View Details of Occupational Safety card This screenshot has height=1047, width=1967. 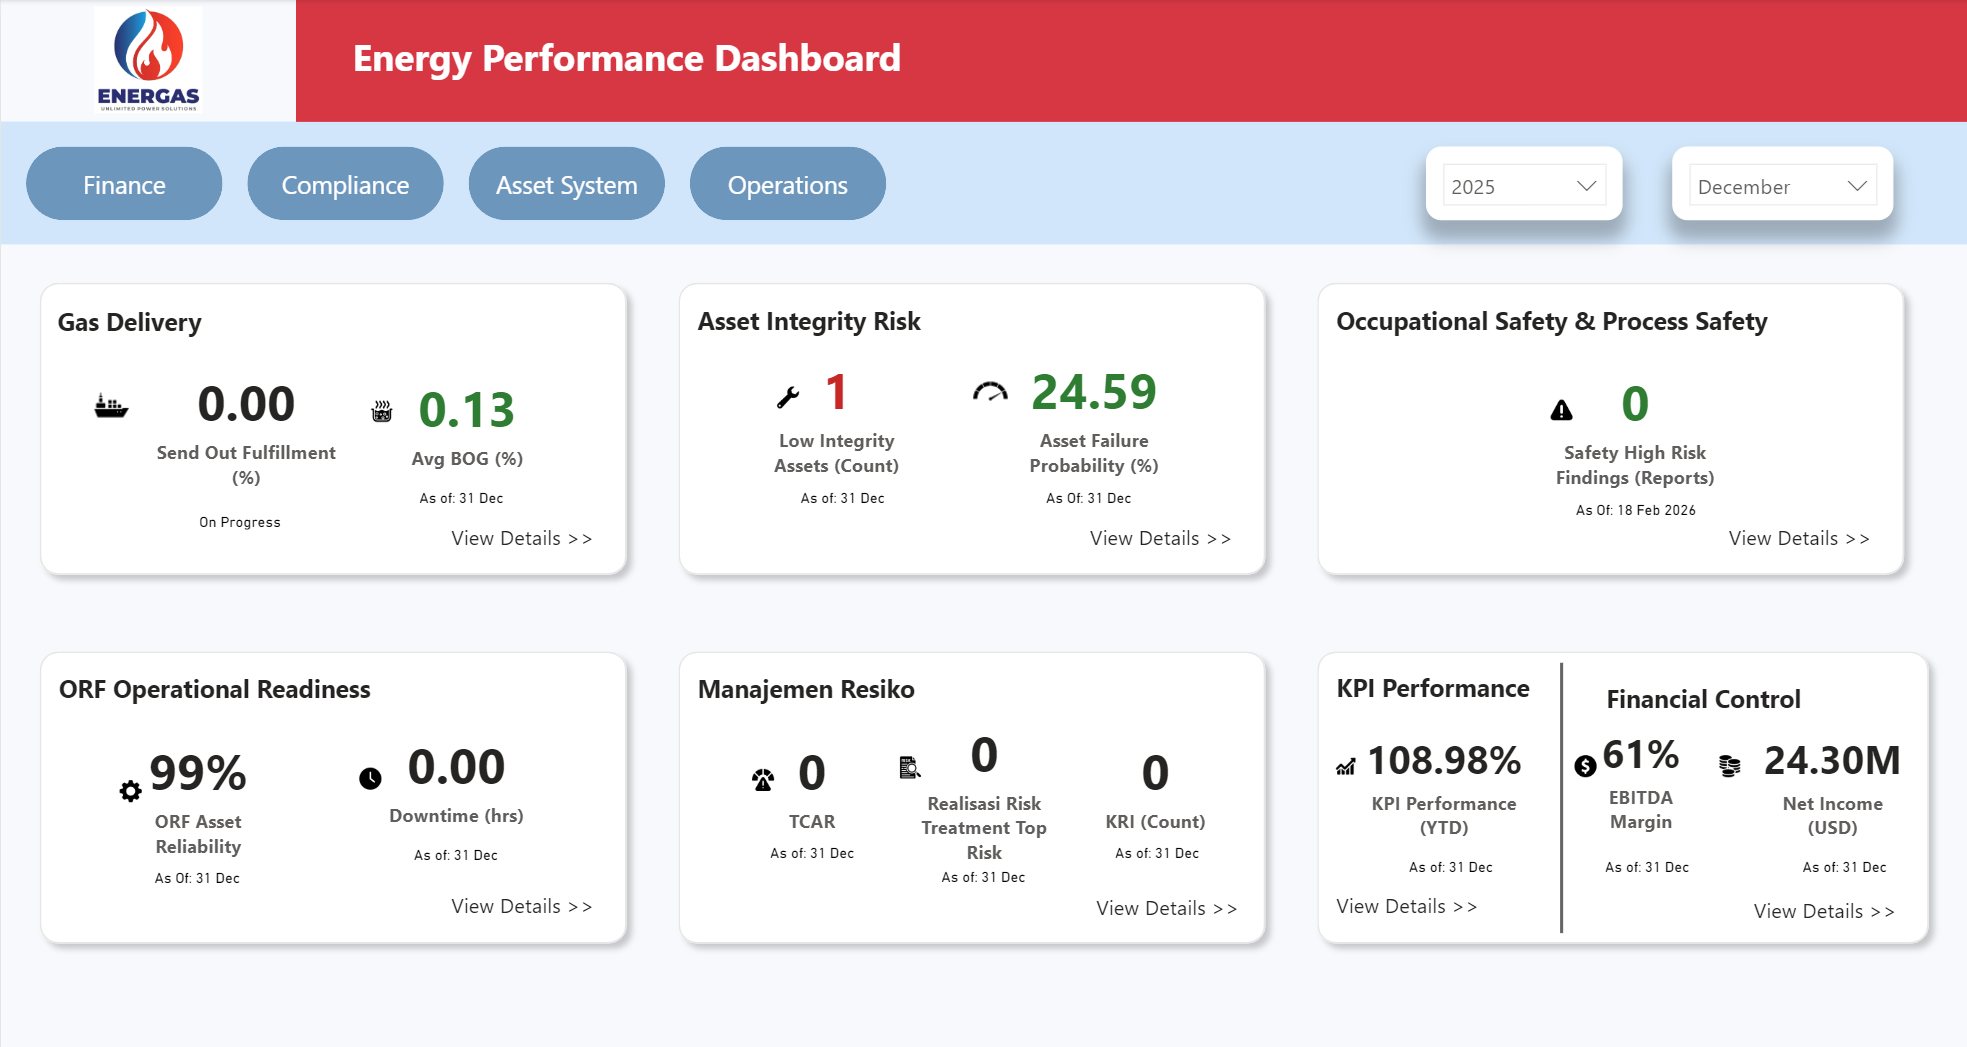point(1799,538)
